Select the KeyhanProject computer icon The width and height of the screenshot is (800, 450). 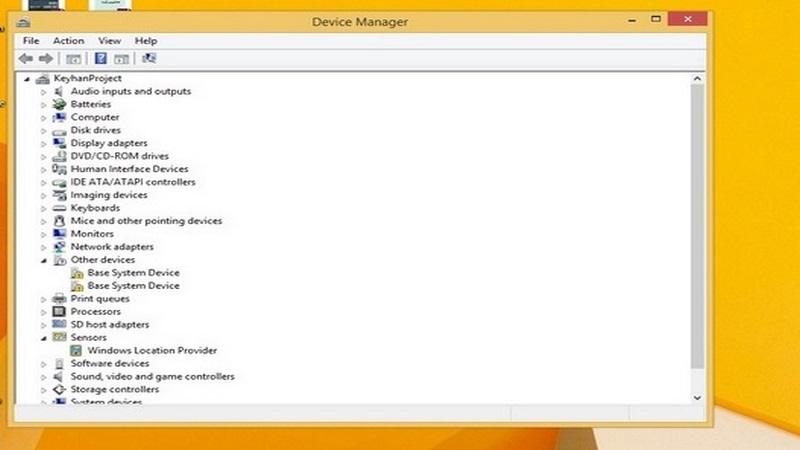(43, 79)
